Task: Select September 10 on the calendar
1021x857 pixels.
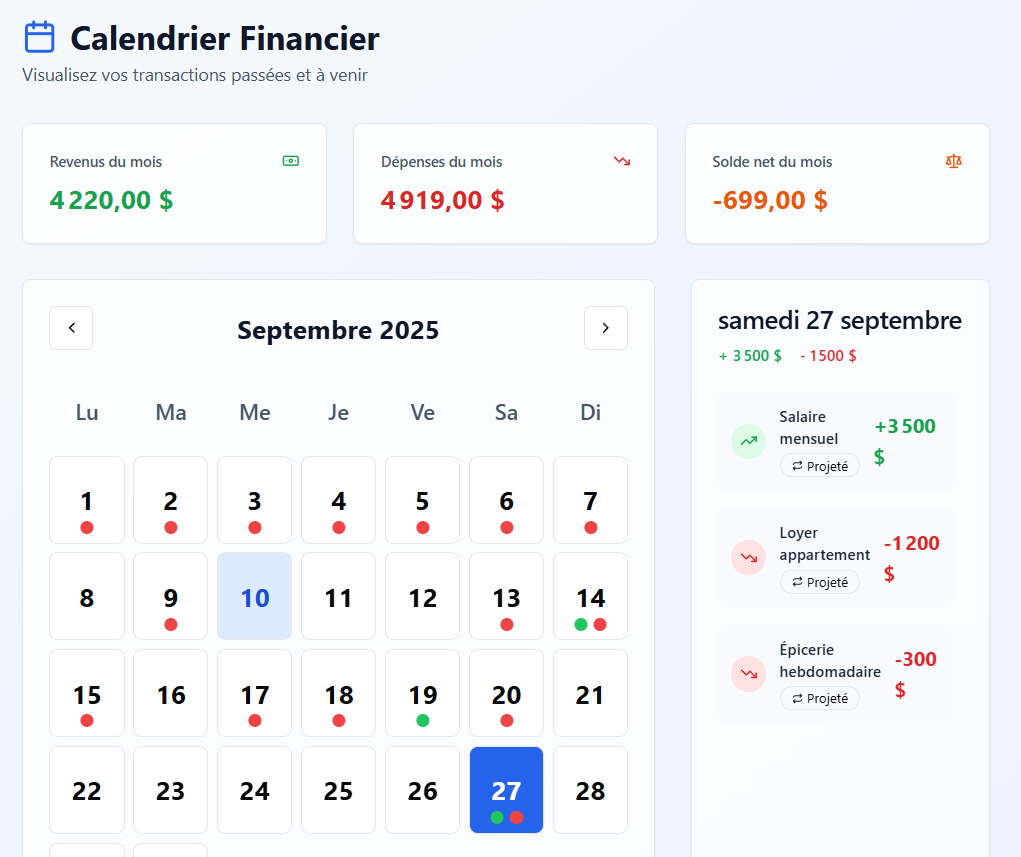Action: pyautogui.click(x=255, y=597)
